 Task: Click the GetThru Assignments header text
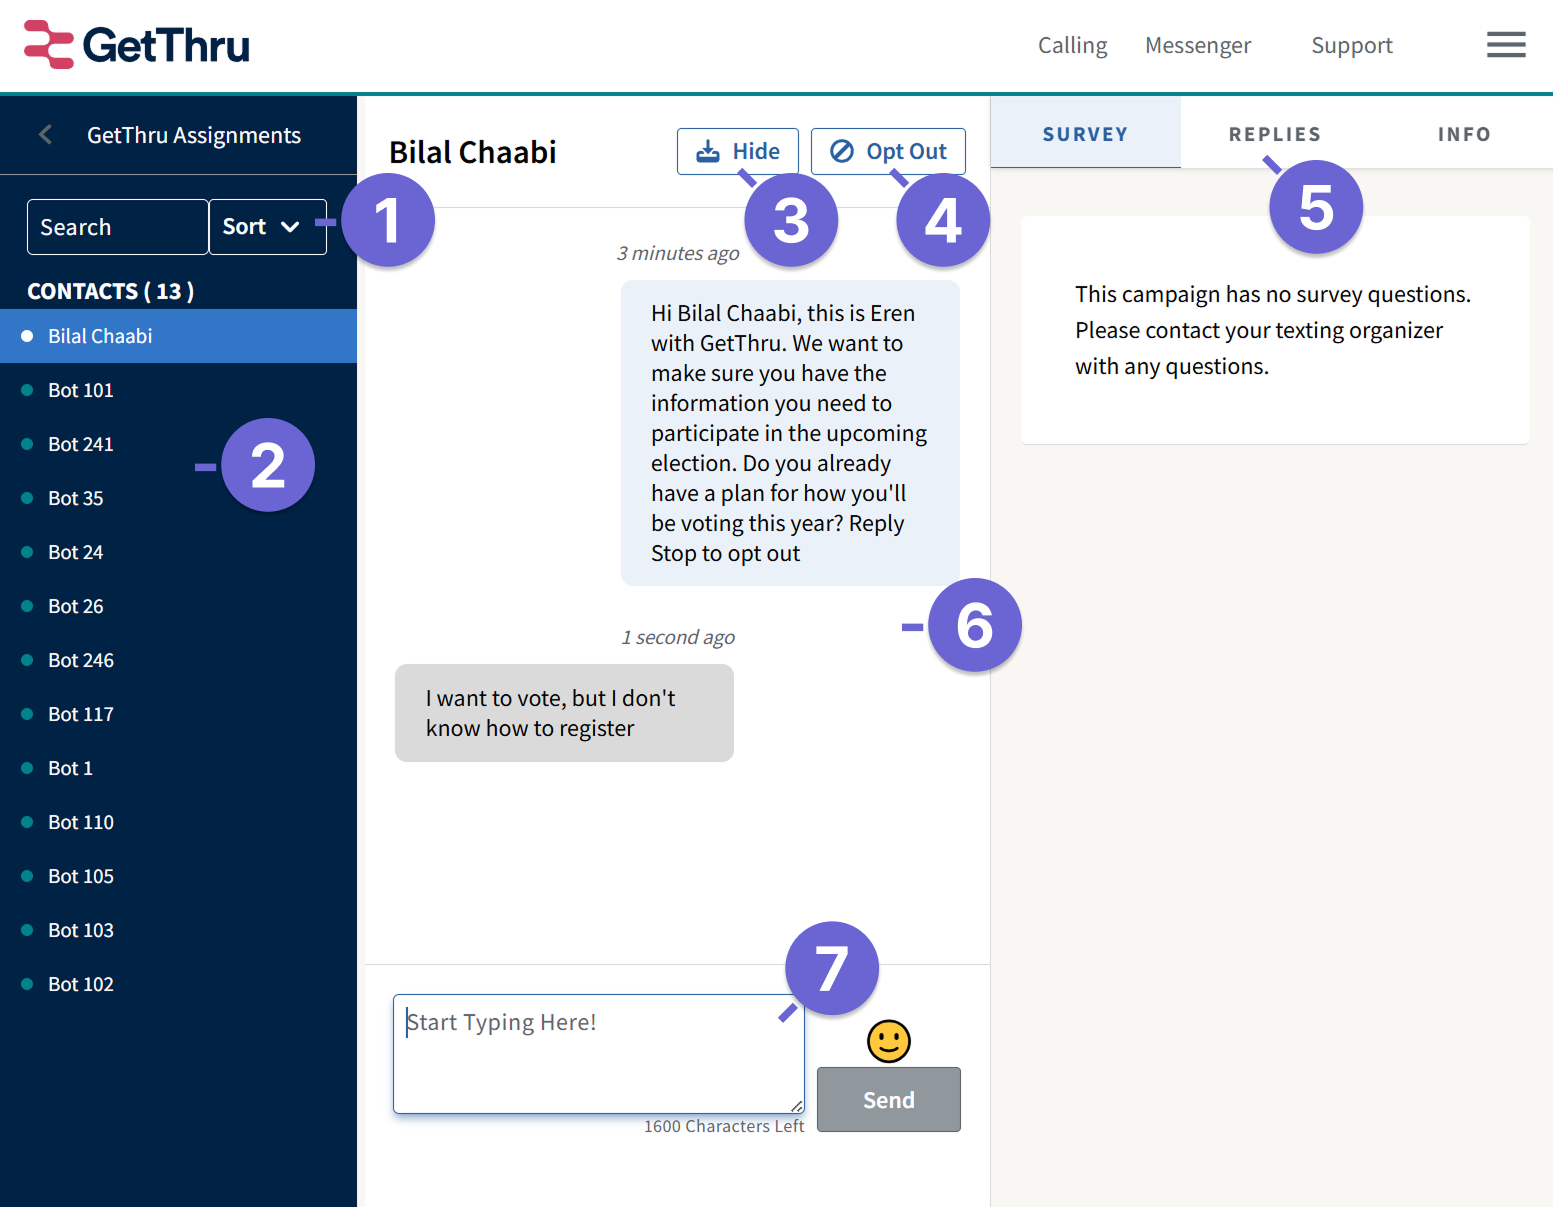coord(194,135)
